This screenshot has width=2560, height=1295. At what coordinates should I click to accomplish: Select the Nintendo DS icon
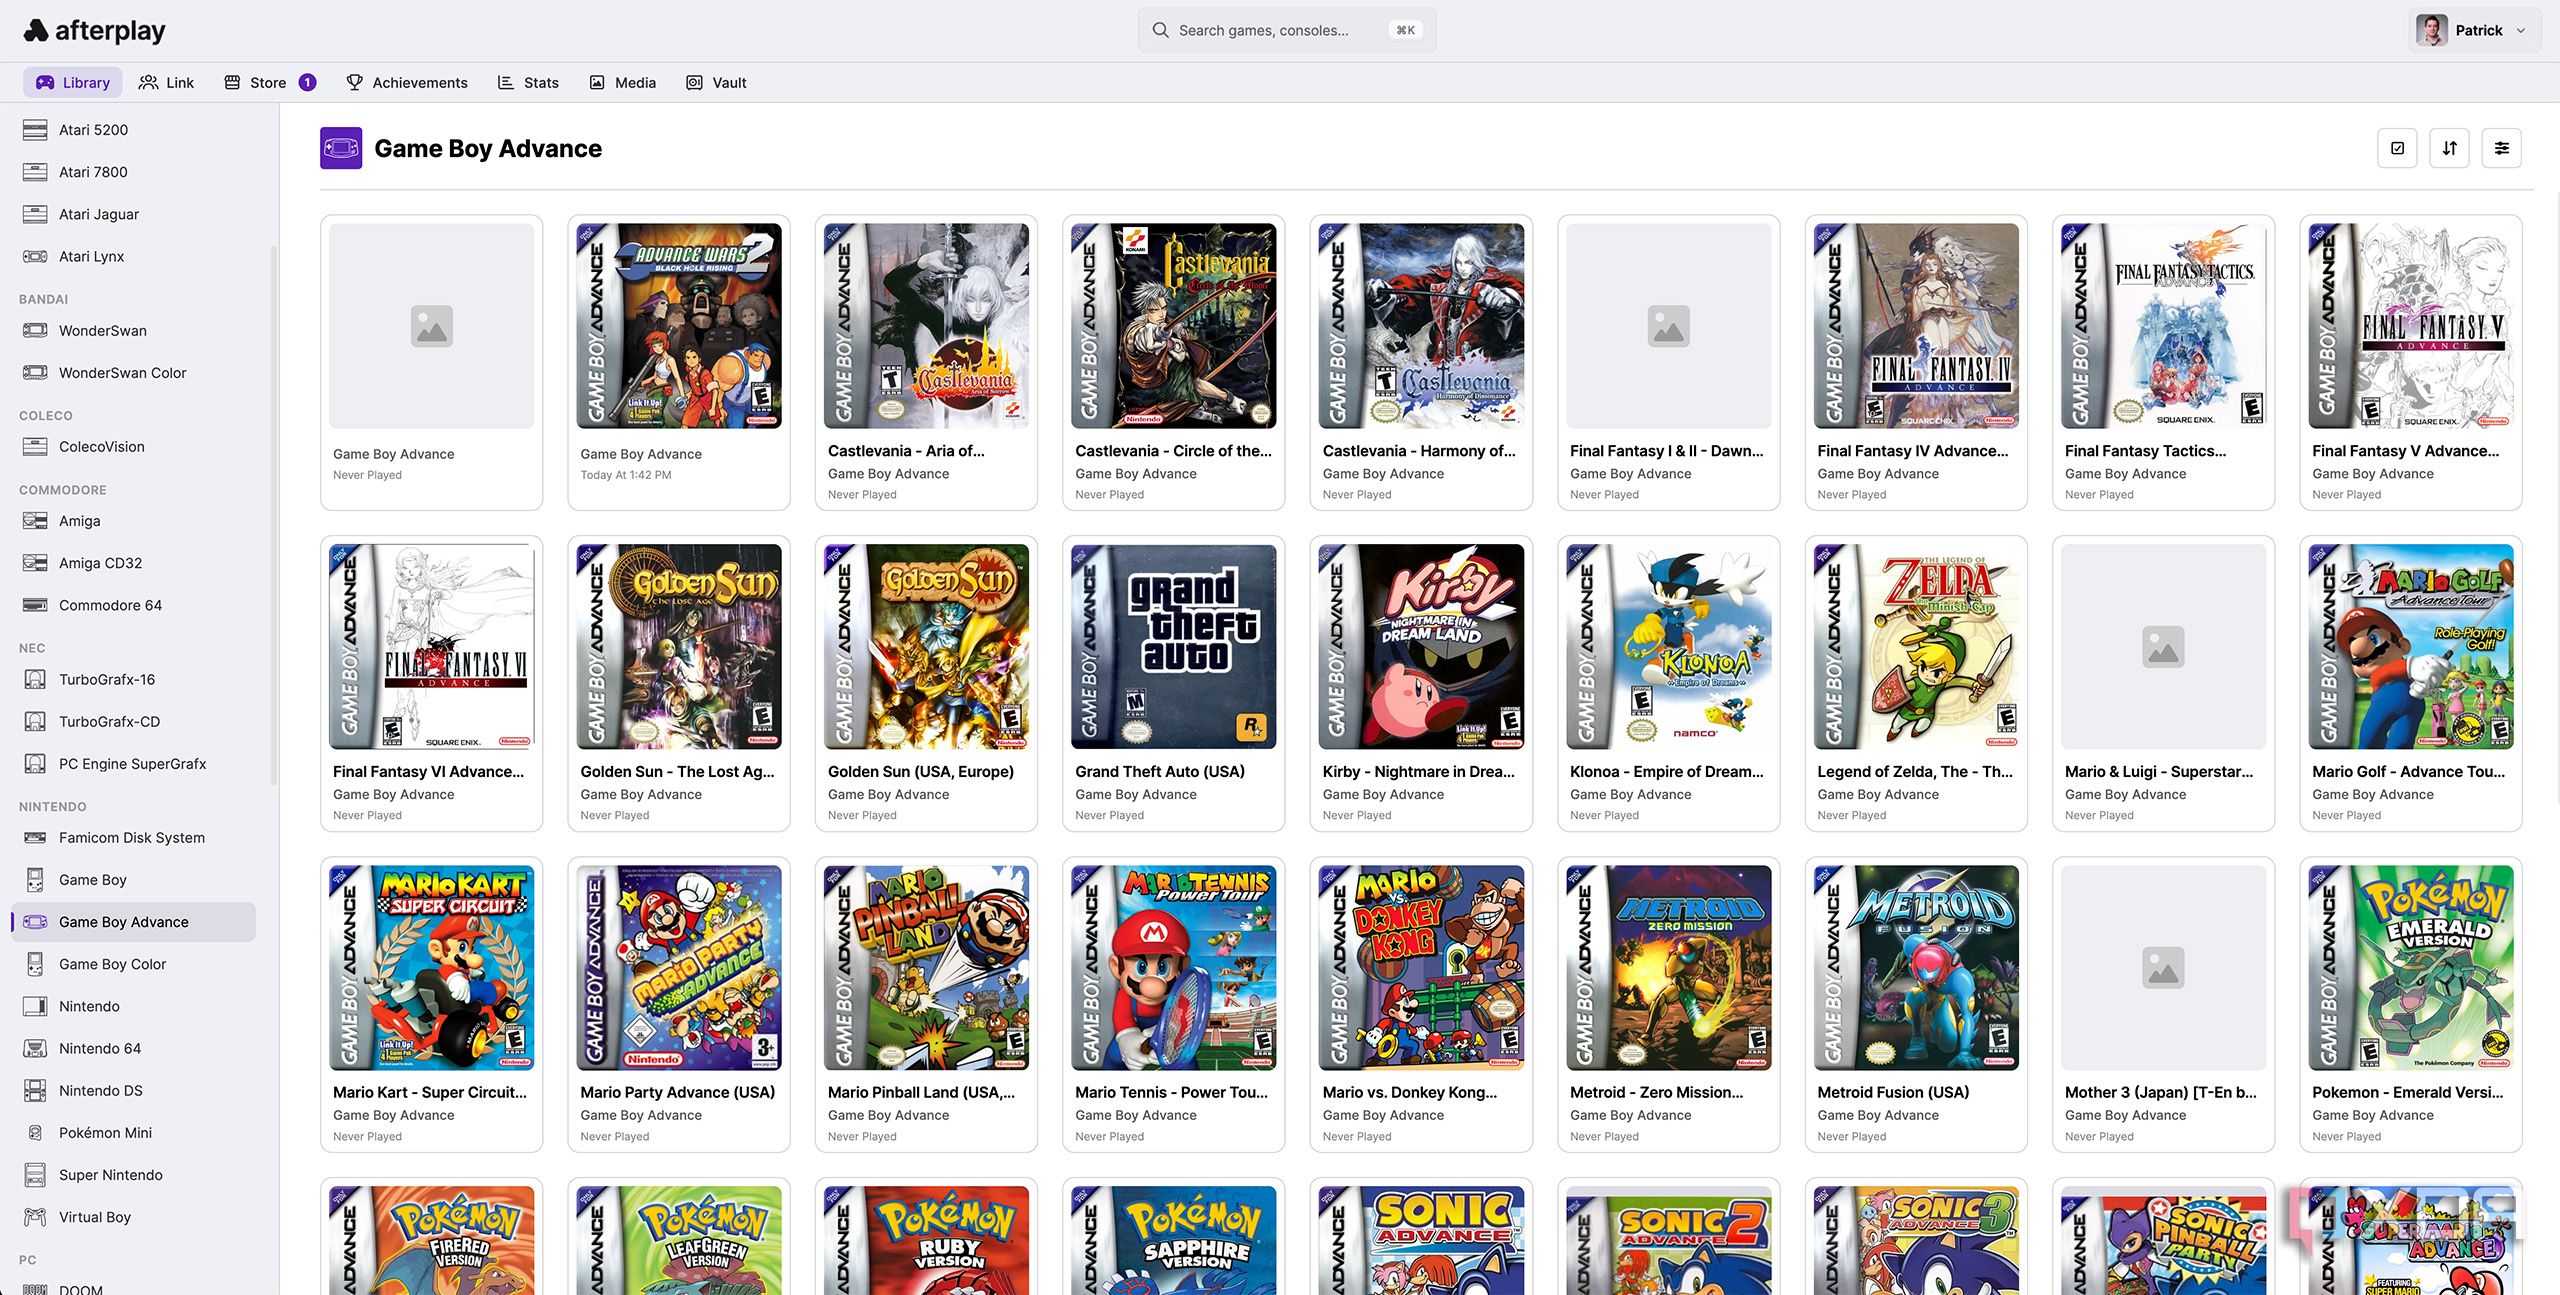pos(35,1091)
